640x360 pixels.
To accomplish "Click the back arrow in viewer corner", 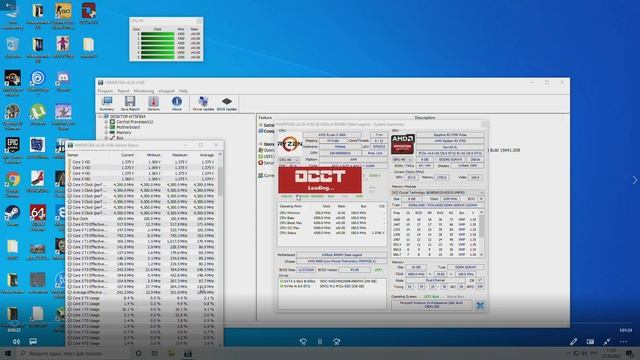I will (x=9, y=6).
